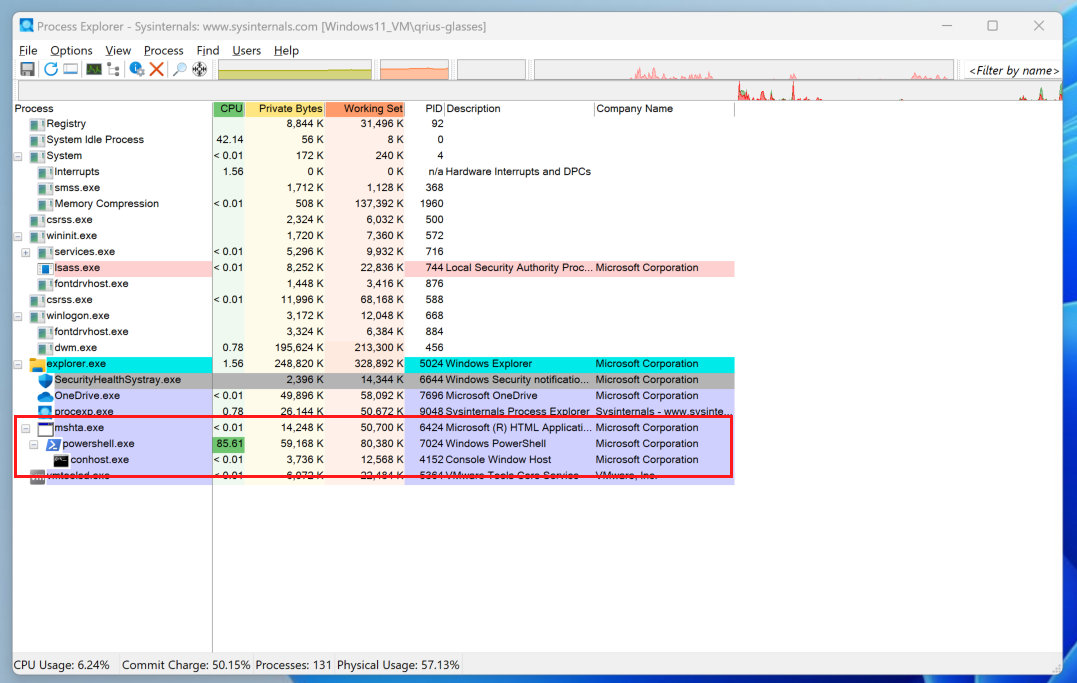Click 'CPU Usage: 6.24%' in status bar
This screenshot has width=1077, height=683.
pos(62,666)
